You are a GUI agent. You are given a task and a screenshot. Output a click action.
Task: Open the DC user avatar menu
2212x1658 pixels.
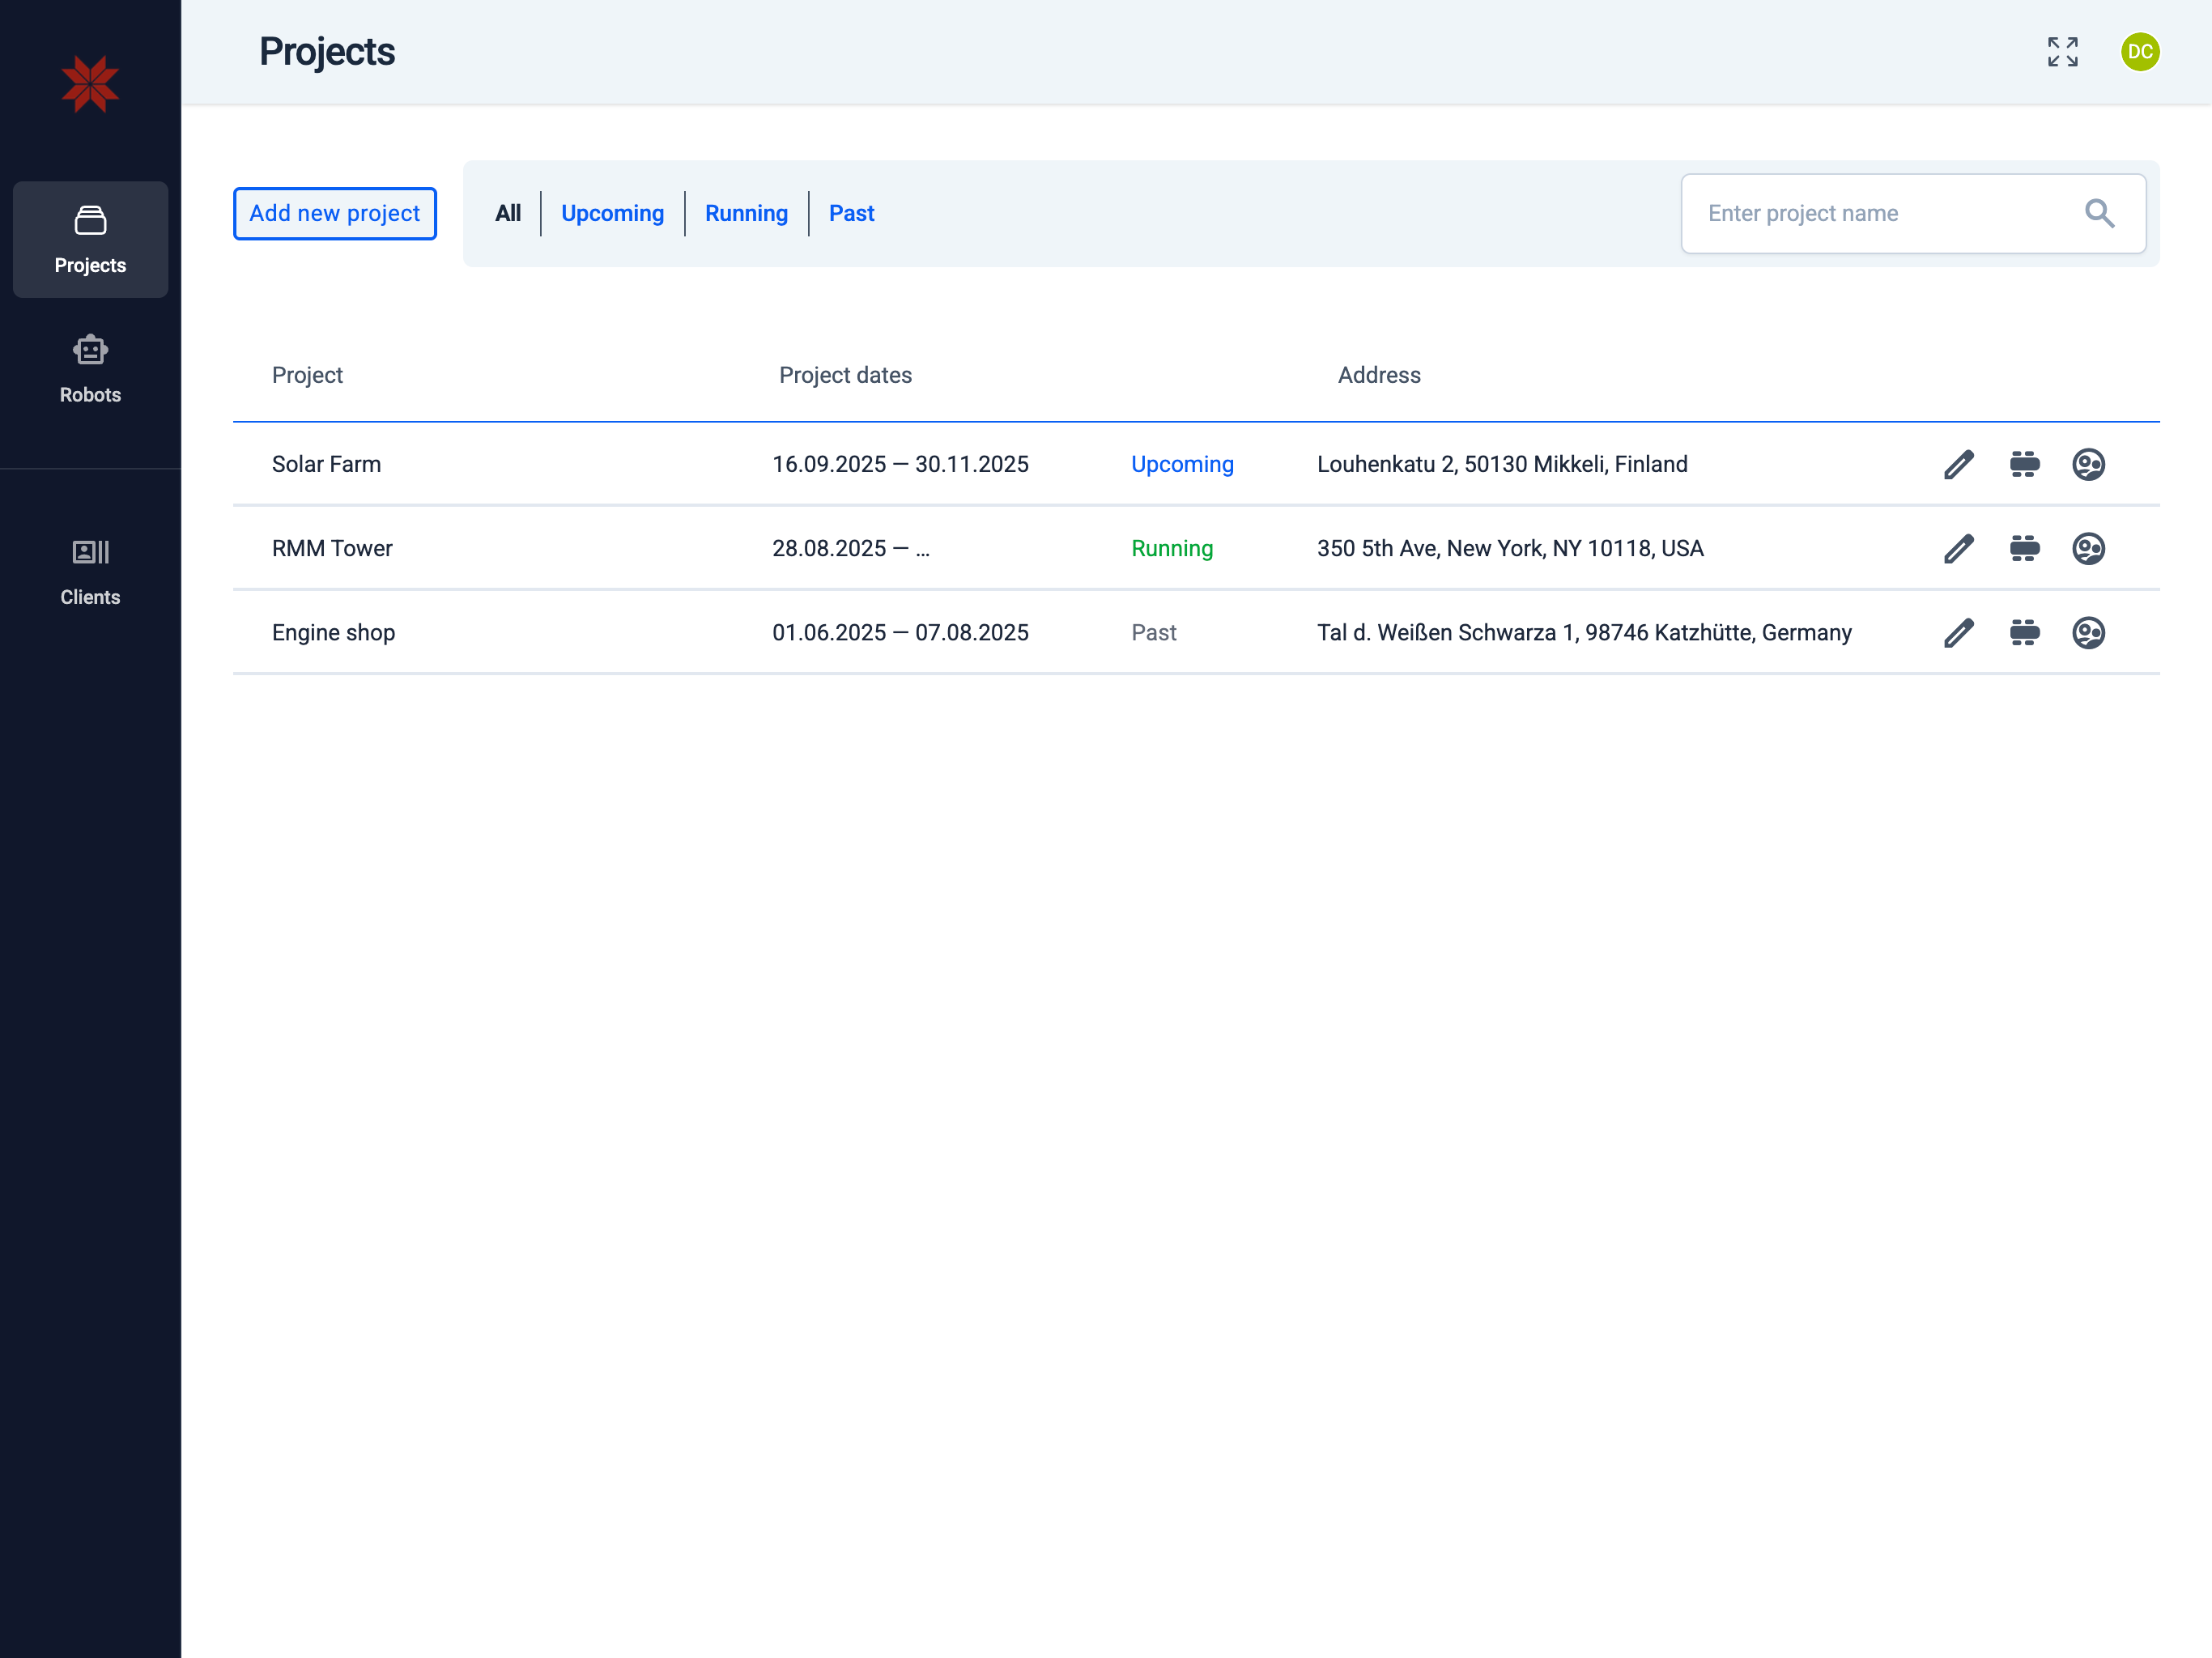[x=2140, y=52]
